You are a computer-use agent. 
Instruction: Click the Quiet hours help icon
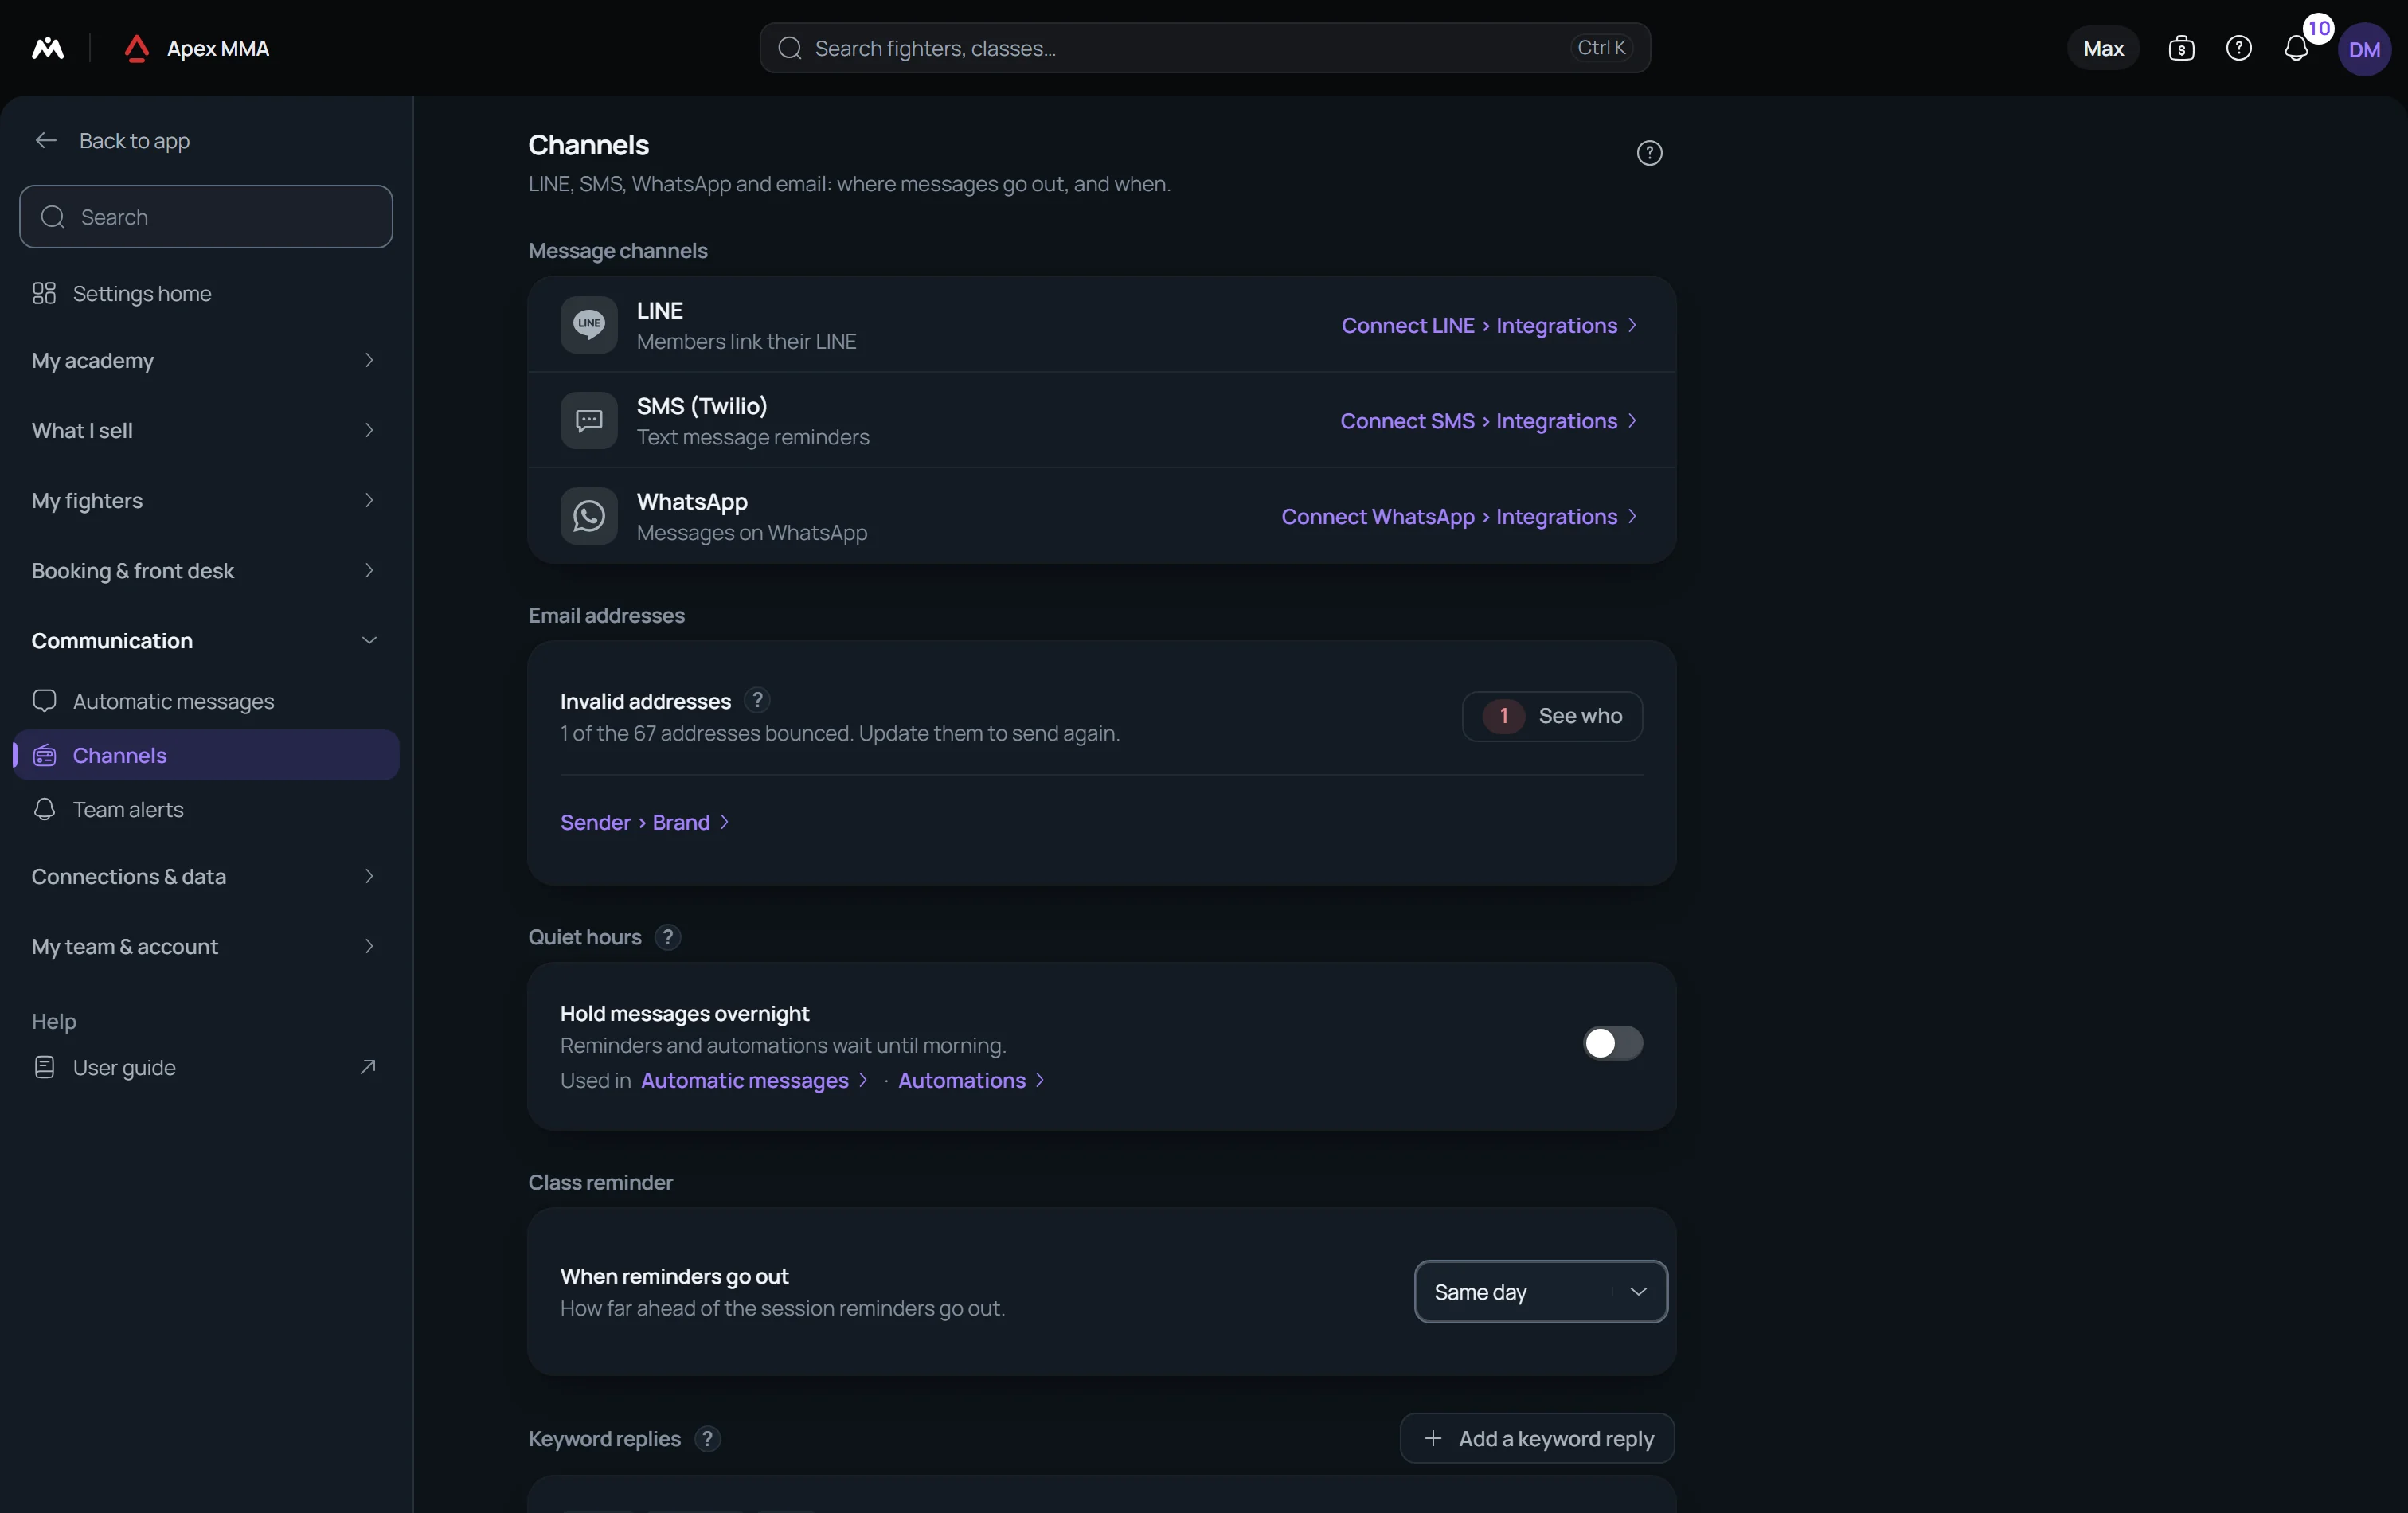pos(667,937)
